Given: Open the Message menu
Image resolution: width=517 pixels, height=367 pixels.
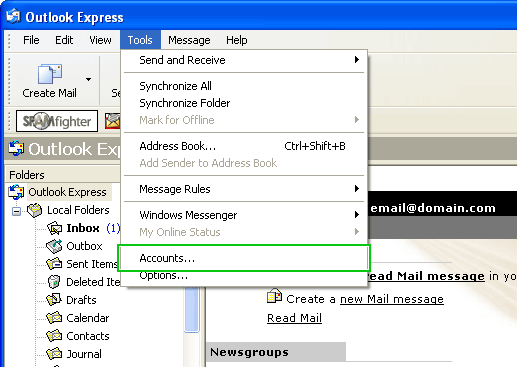Looking at the screenshot, I should point(189,40).
